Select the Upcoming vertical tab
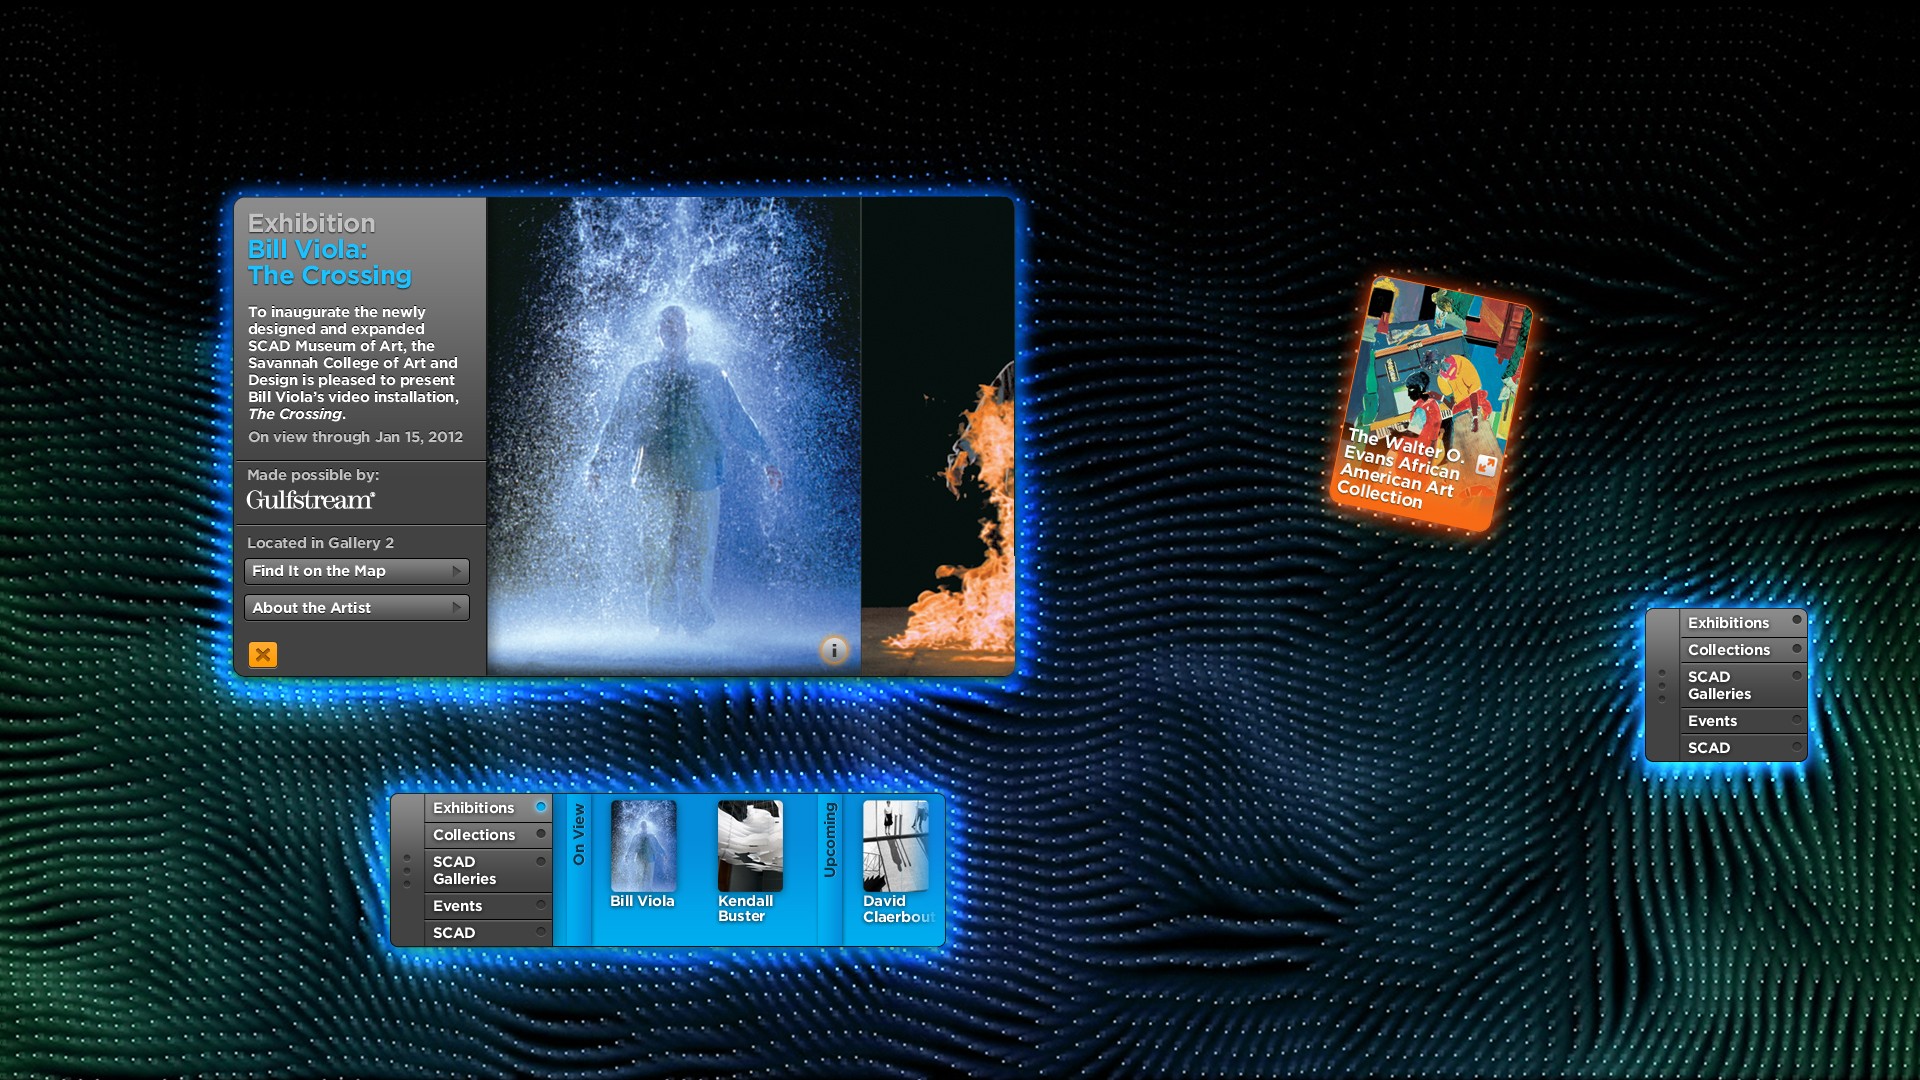The image size is (1920, 1080). (830, 870)
